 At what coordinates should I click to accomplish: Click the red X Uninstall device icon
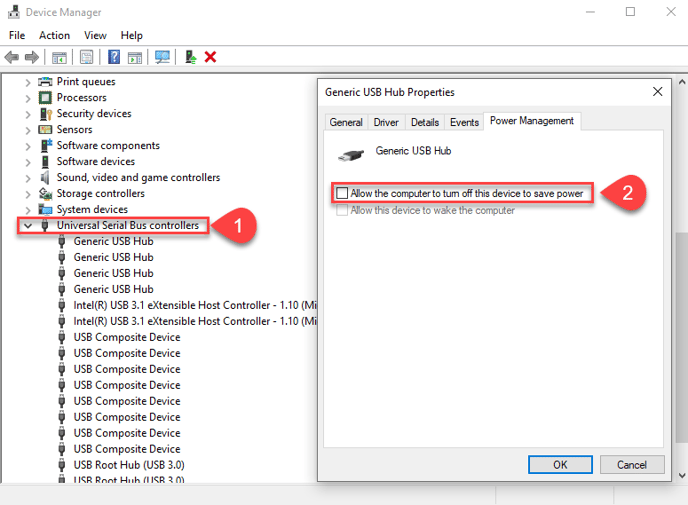(x=211, y=57)
